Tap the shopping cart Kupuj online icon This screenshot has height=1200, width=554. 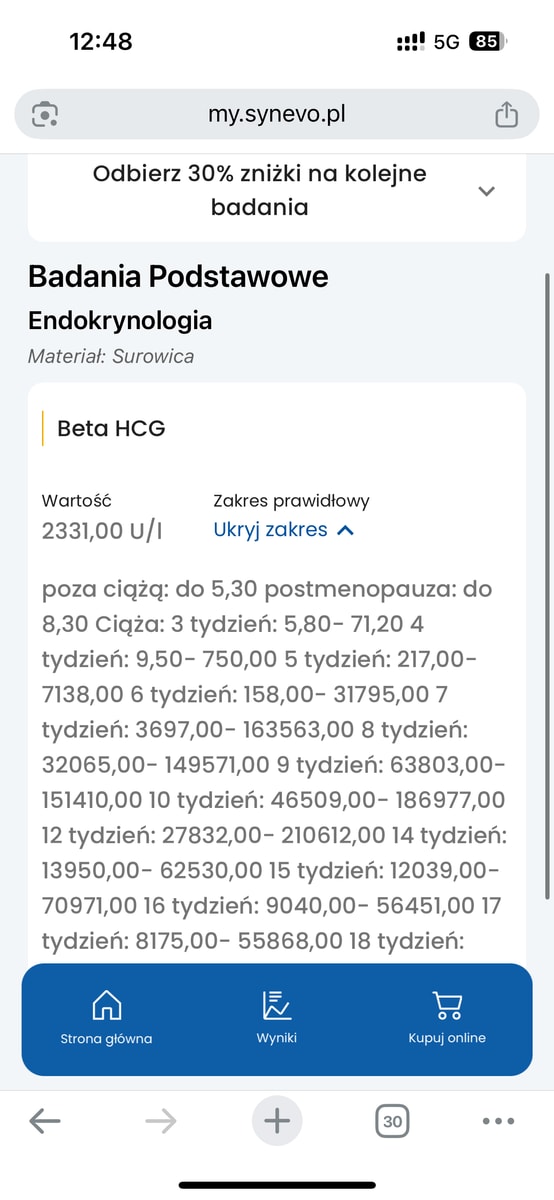(447, 1005)
